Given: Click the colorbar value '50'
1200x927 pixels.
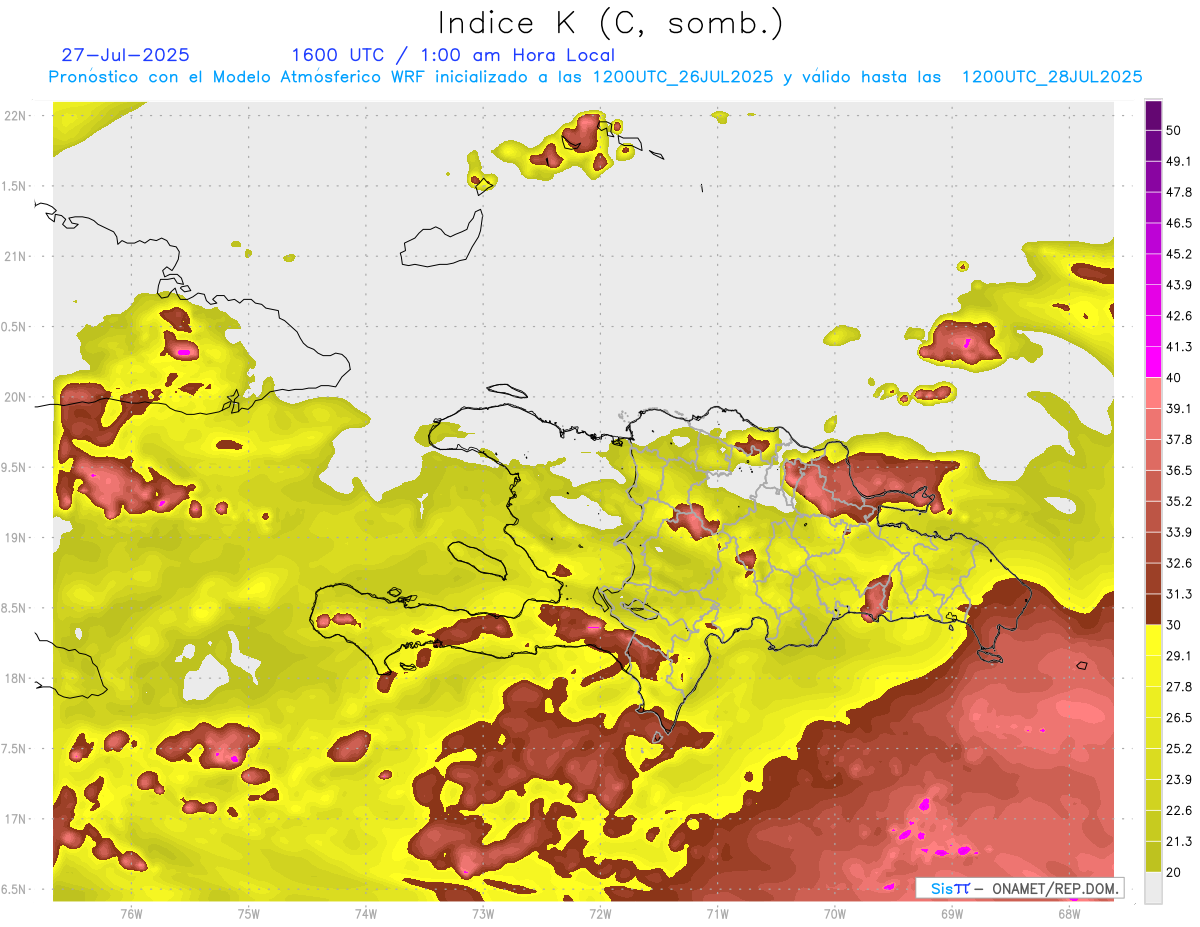Looking at the screenshot, I should click(1175, 131).
